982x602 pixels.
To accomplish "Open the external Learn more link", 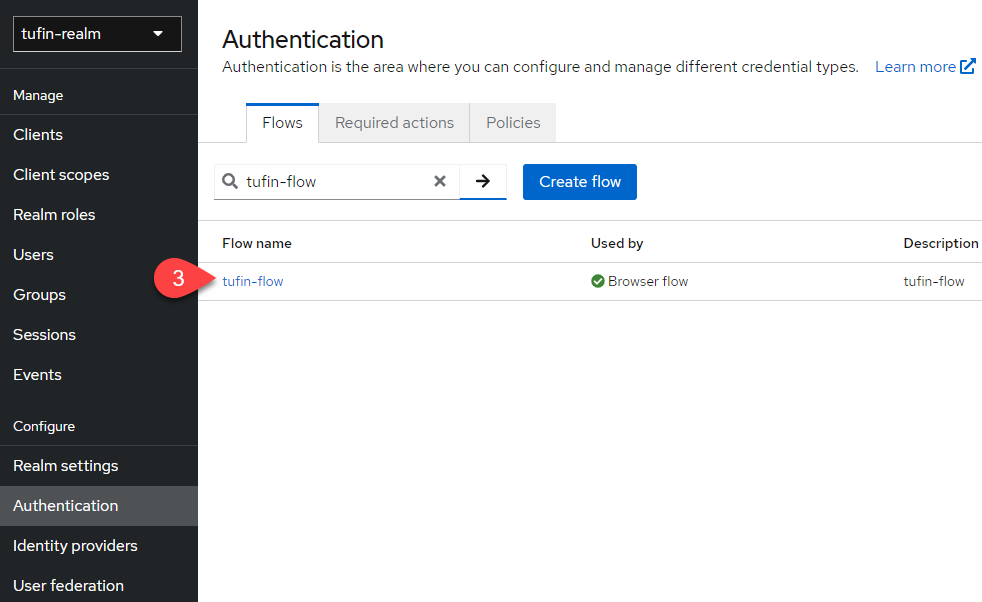I will (x=924, y=67).
